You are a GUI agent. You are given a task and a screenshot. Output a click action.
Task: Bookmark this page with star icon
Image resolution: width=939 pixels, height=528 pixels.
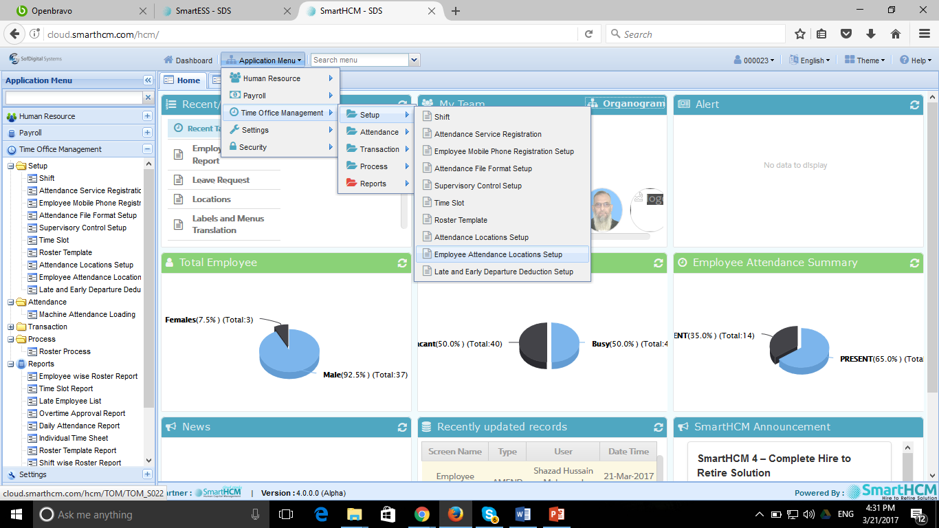click(799, 34)
